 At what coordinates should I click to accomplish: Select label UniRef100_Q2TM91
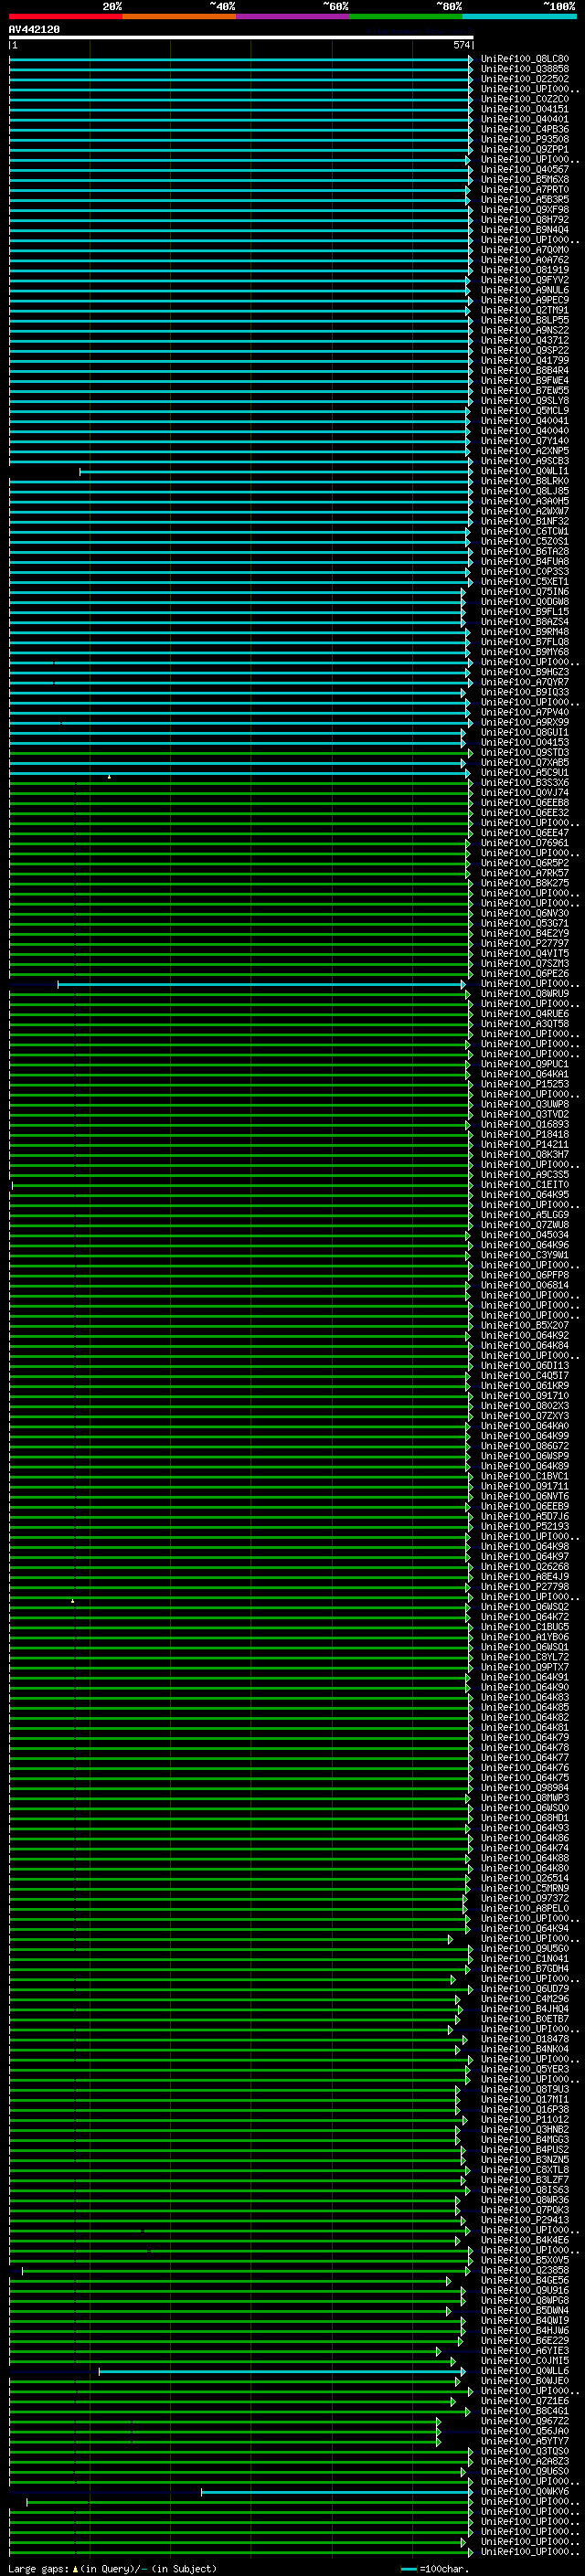click(x=525, y=310)
